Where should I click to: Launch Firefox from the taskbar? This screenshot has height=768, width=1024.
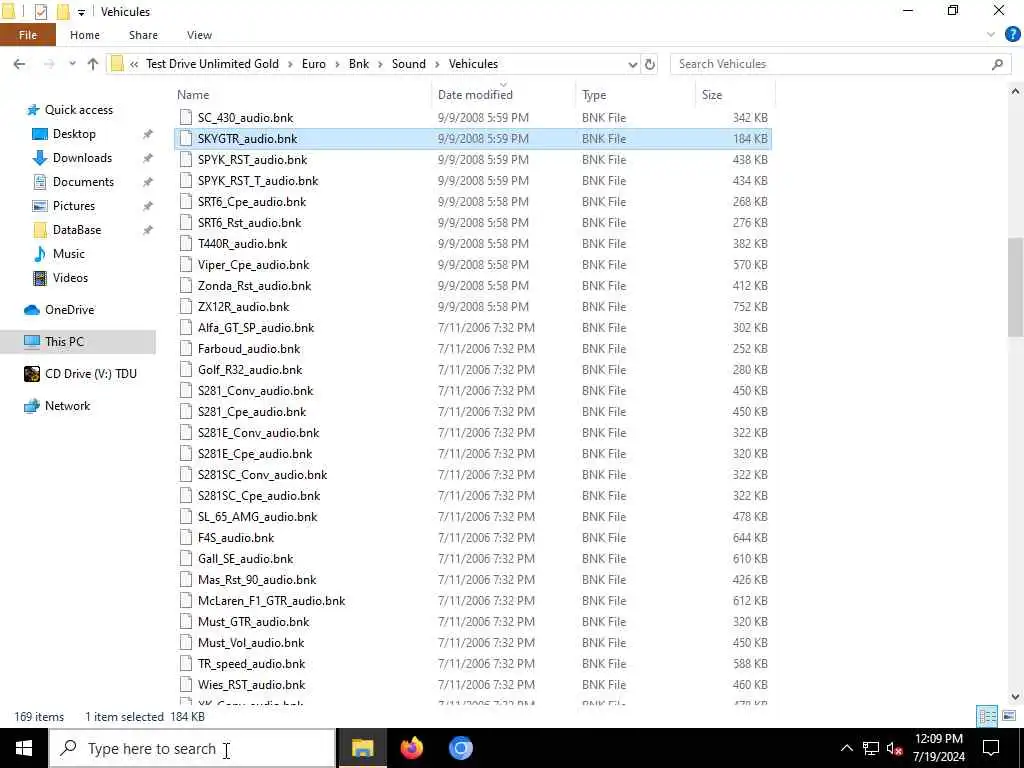pos(411,748)
